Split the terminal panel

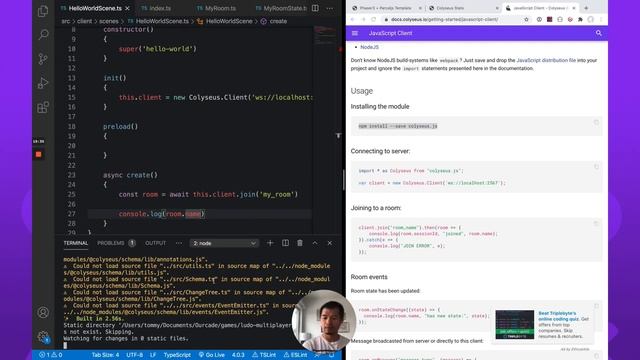pyautogui.click(x=285, y=243)
